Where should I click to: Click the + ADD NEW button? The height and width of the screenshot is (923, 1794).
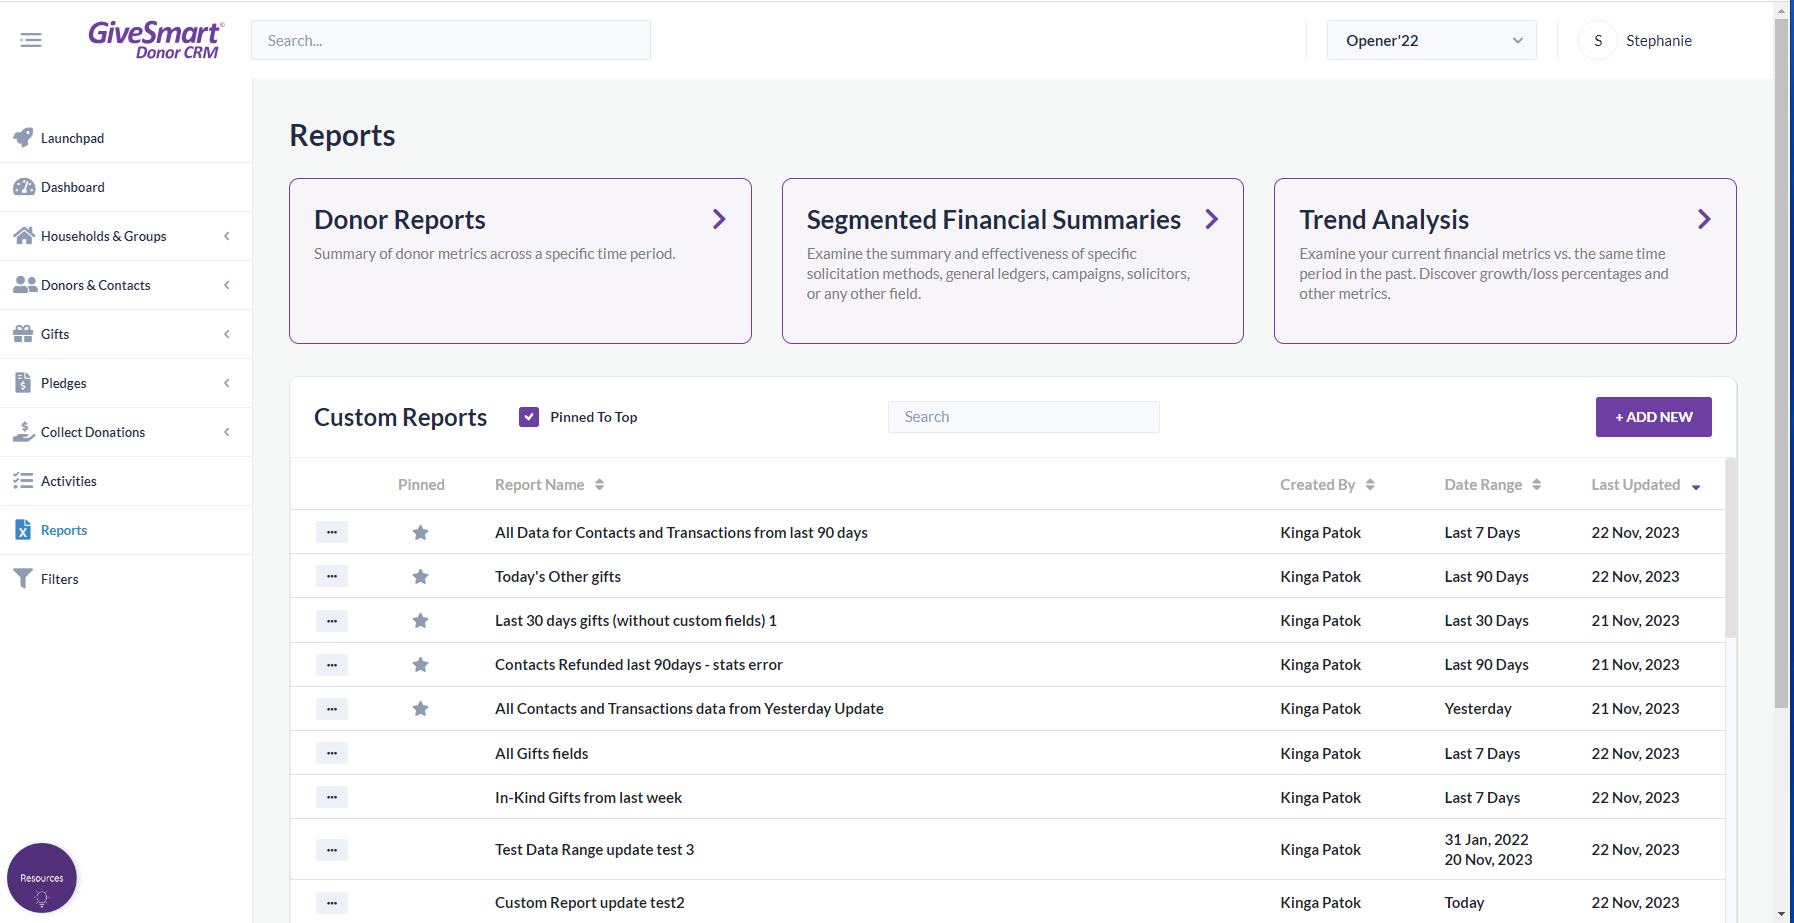(1653, 417)
